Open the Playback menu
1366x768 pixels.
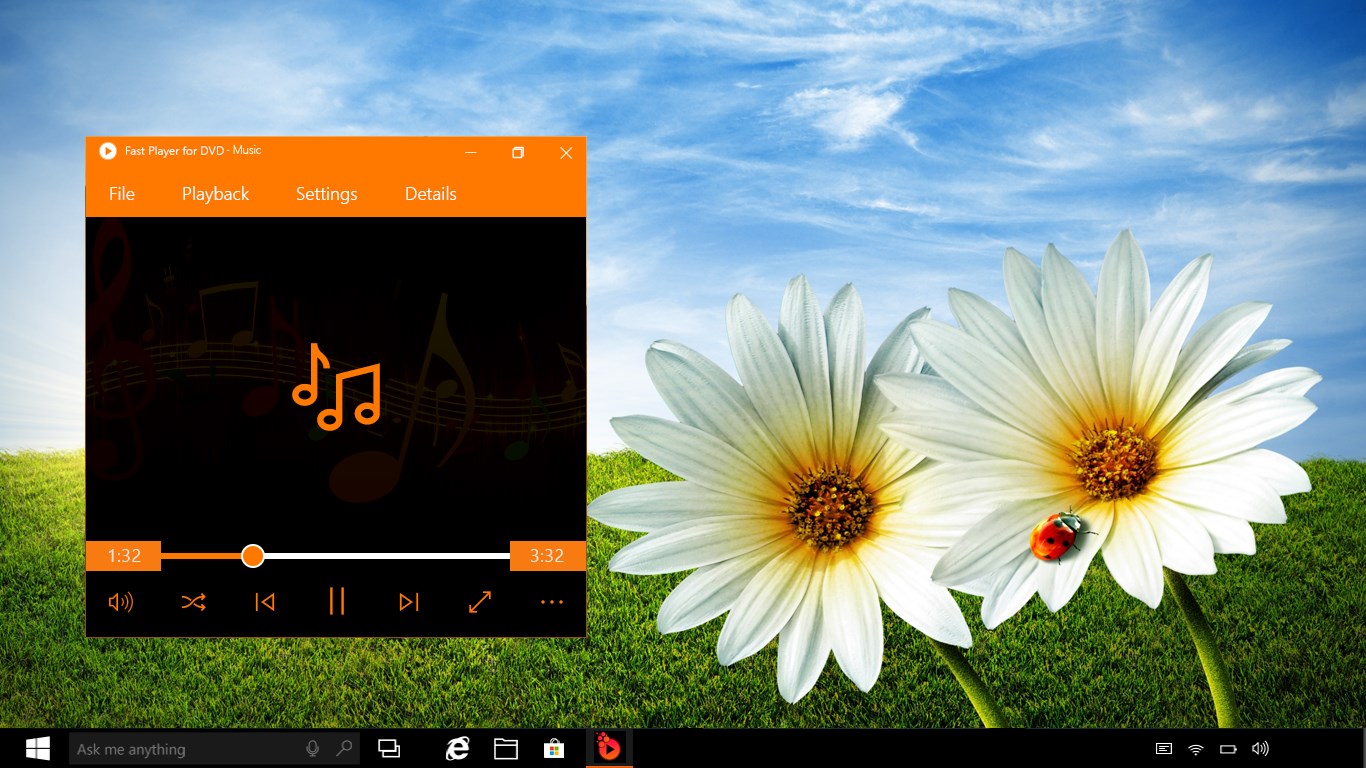[x=215, y=194]
